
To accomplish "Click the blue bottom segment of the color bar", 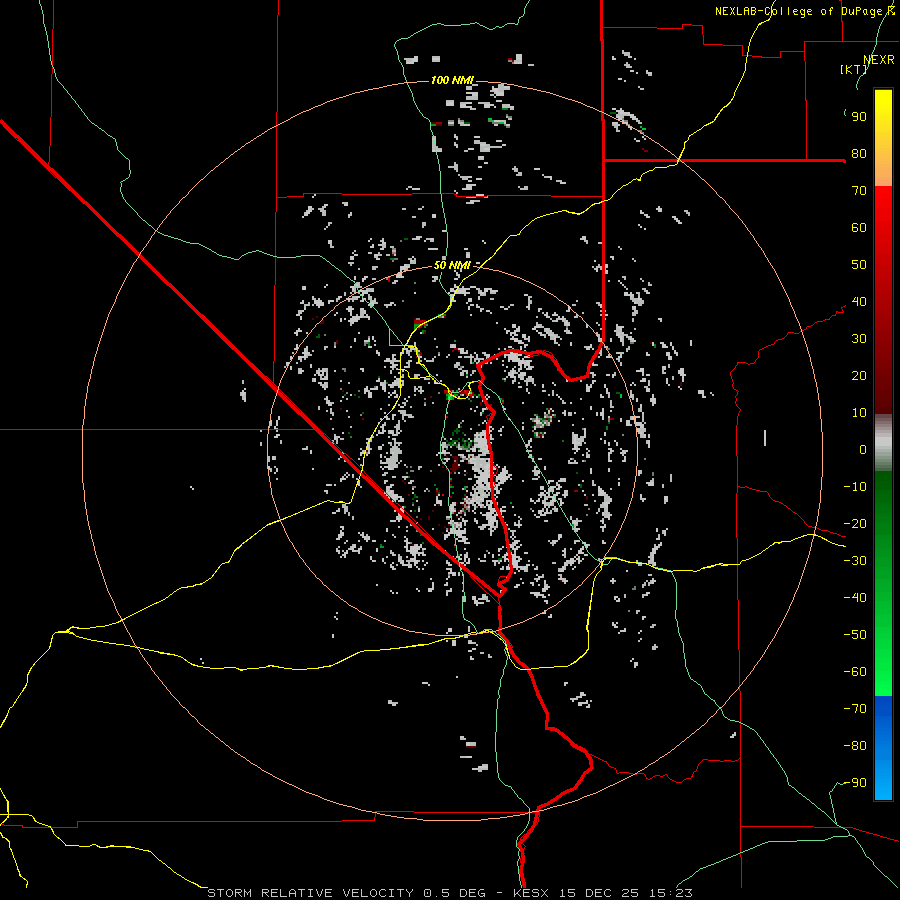I will [x=883, y=748].
